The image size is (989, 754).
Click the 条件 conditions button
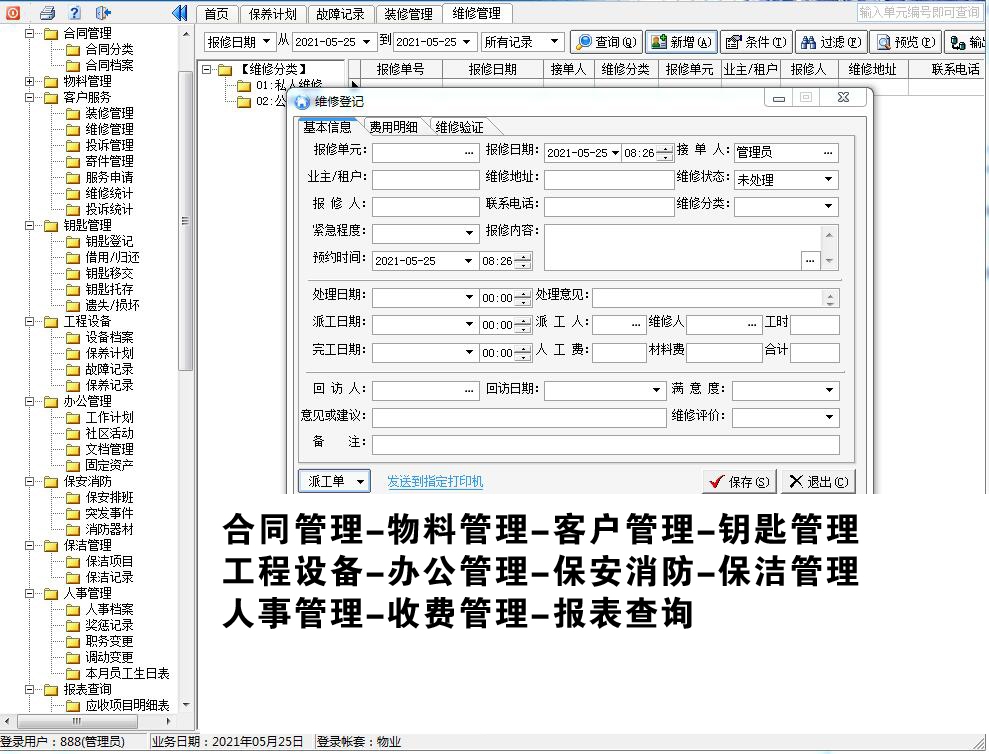click(755, 42)
